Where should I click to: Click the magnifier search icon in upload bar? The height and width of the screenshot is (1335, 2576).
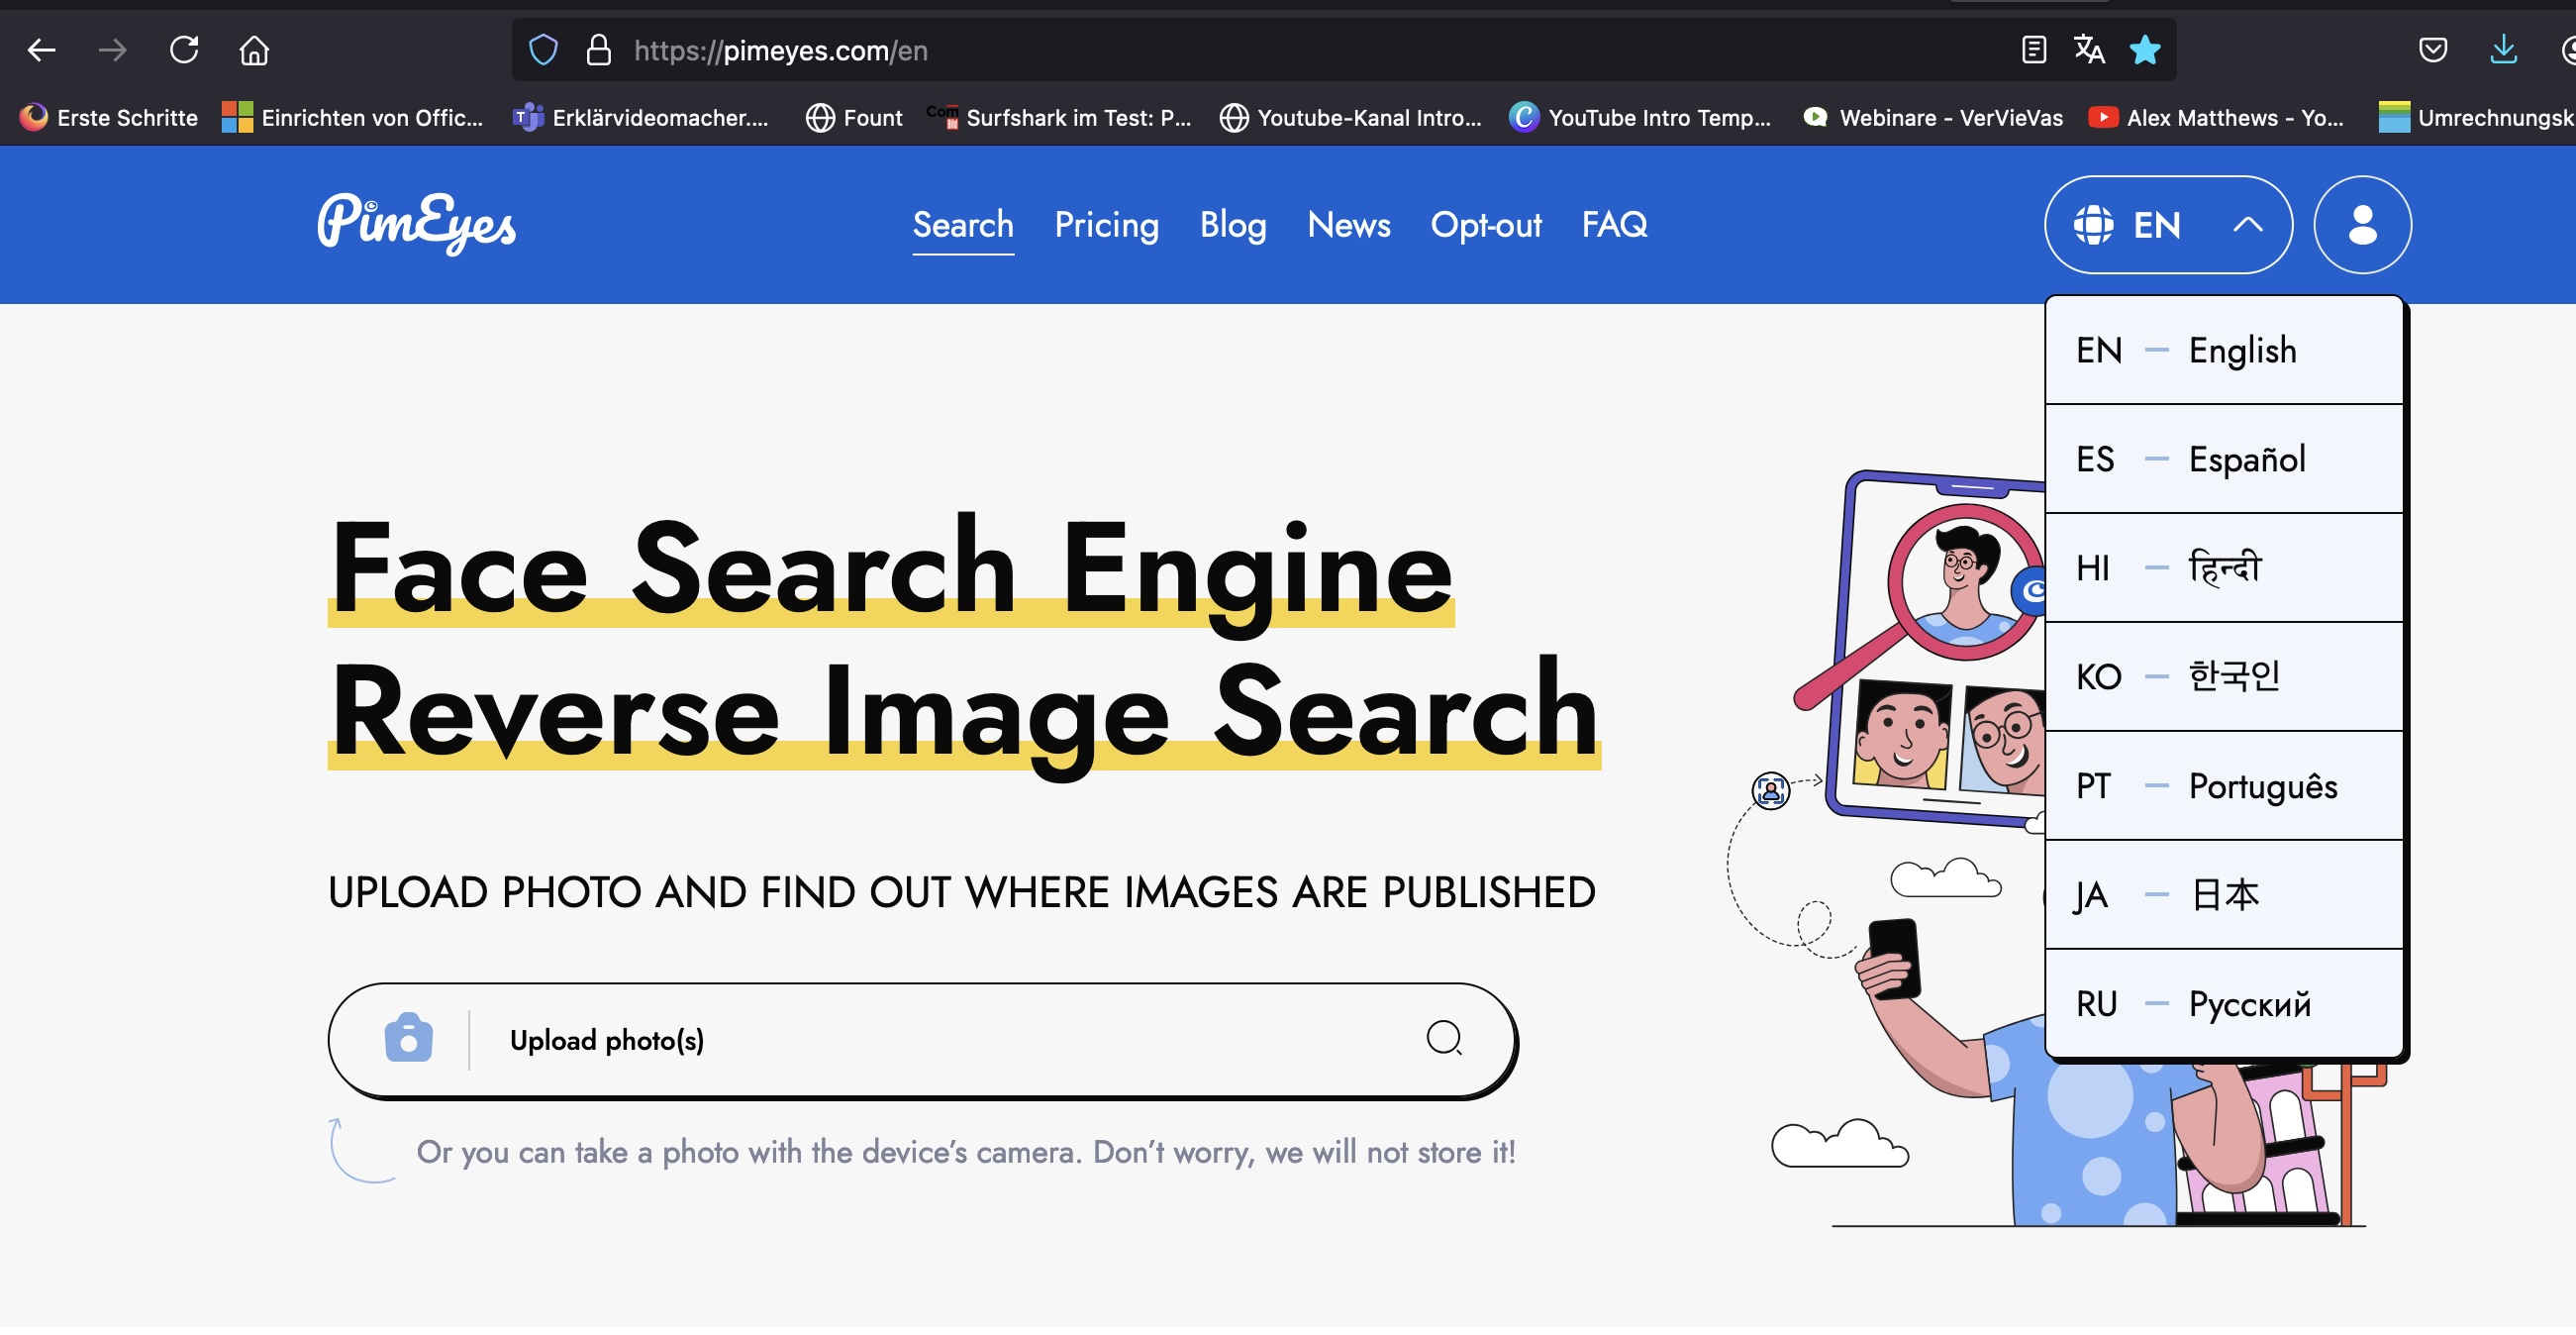click(x=1444, y=1040)
